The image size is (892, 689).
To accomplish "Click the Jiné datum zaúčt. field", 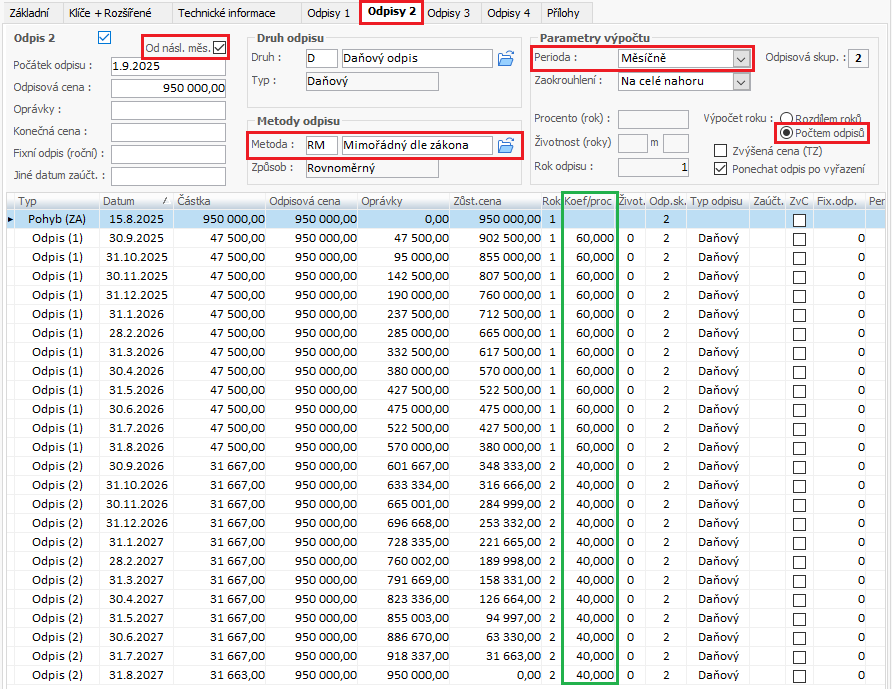I will [x=168, y=176].
